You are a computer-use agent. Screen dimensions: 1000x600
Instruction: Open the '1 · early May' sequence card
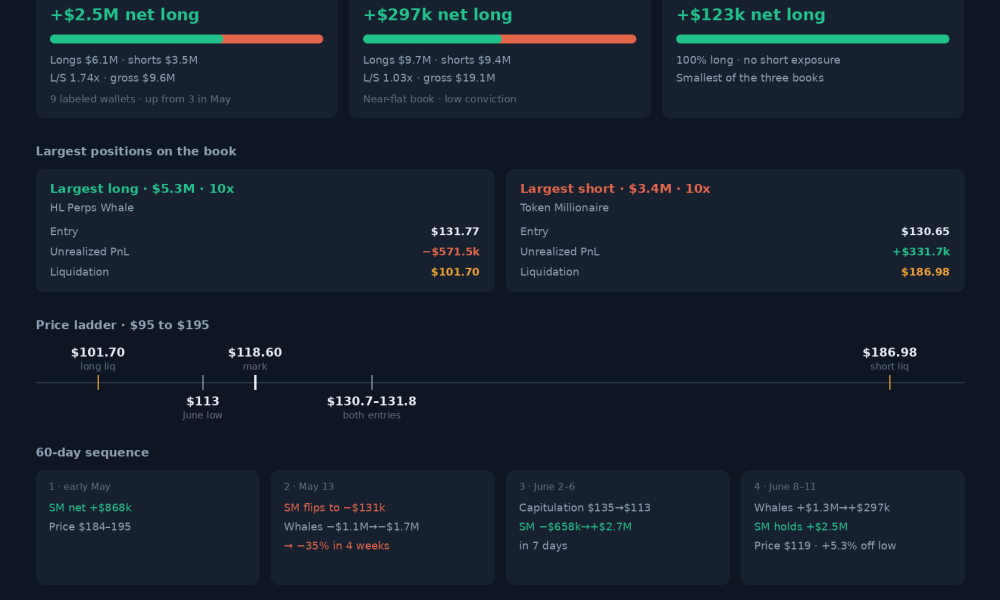tap(147, 527)
